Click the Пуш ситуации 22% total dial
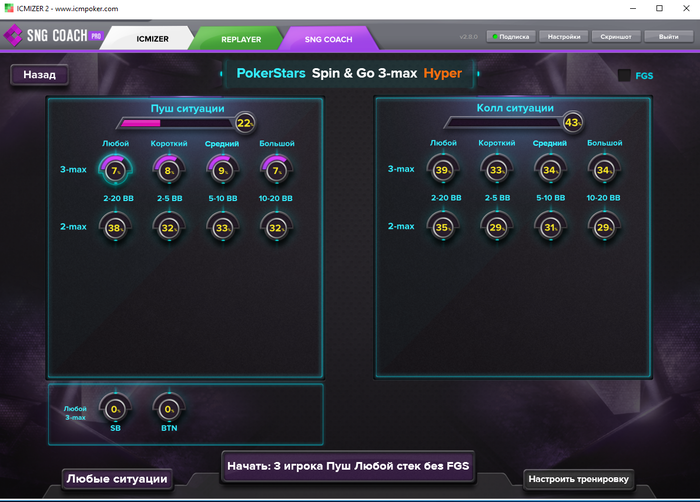700x502 pixels. 245,123
